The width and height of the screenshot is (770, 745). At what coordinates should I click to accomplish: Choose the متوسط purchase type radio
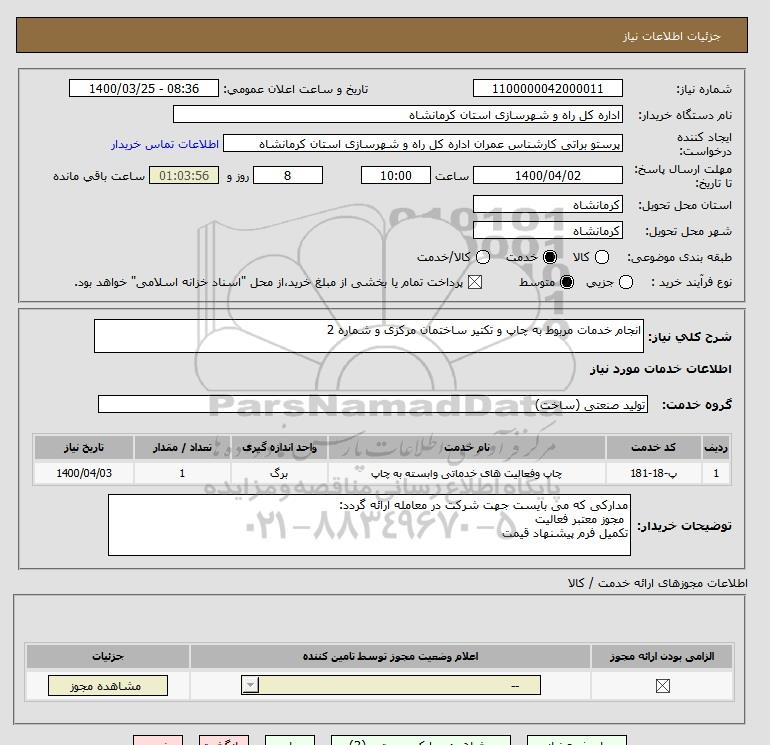tap(567, 282)
